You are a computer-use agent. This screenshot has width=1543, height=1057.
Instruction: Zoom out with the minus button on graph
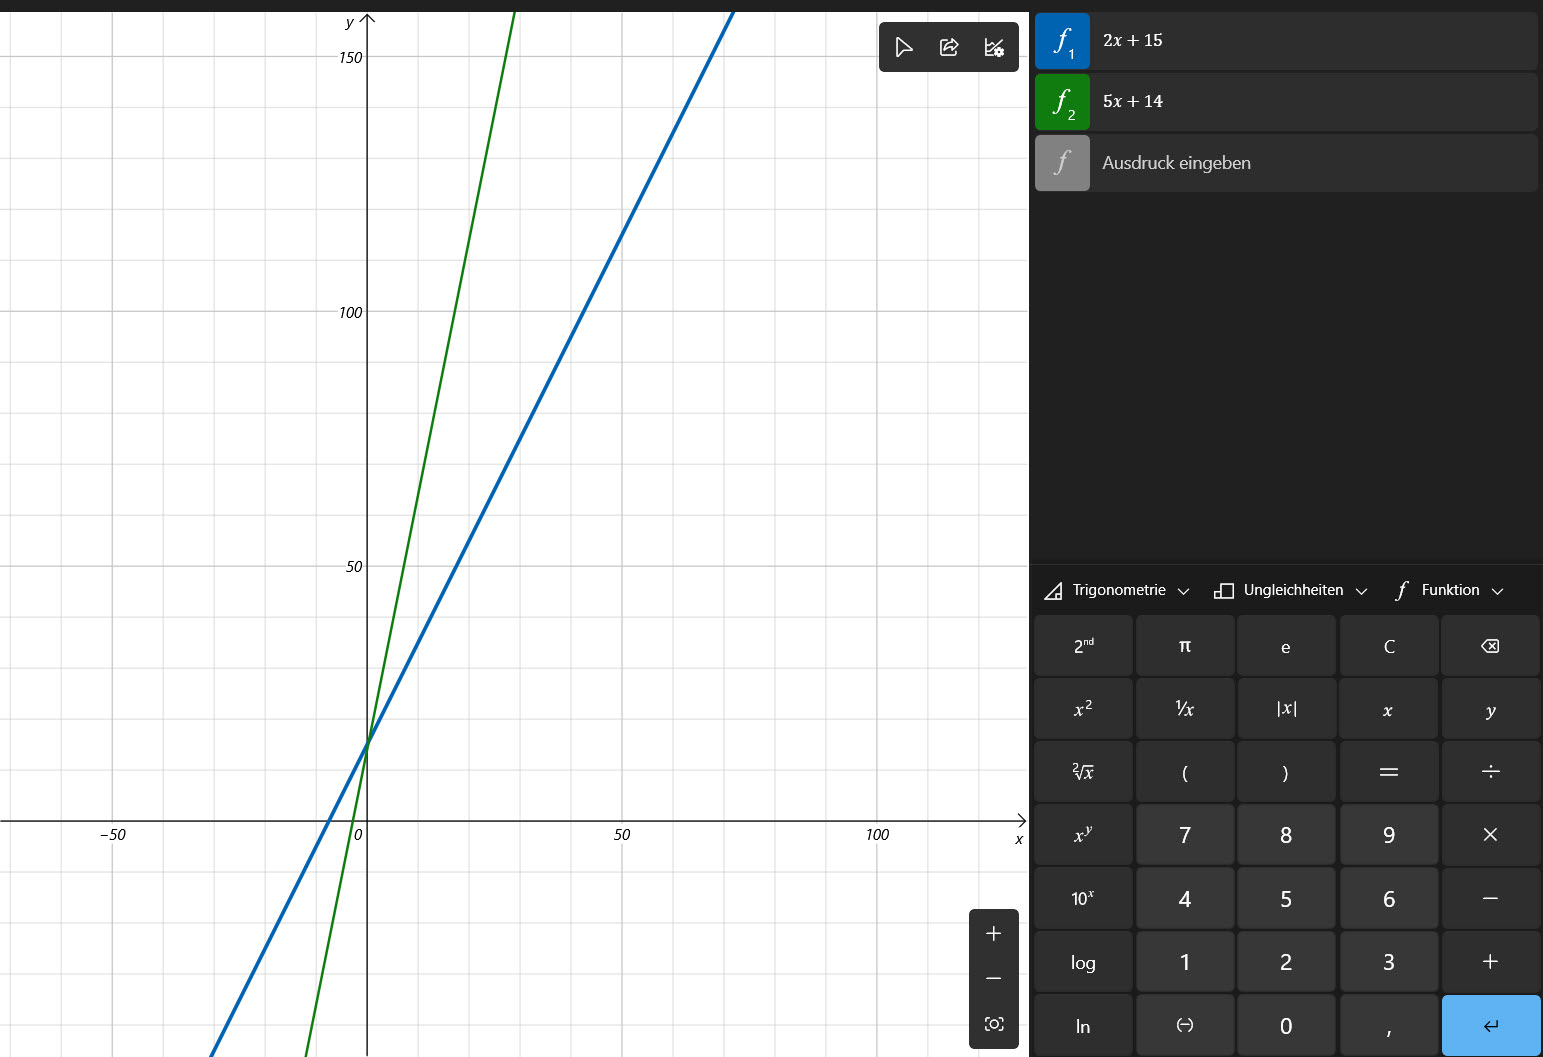tap(993, 978)
